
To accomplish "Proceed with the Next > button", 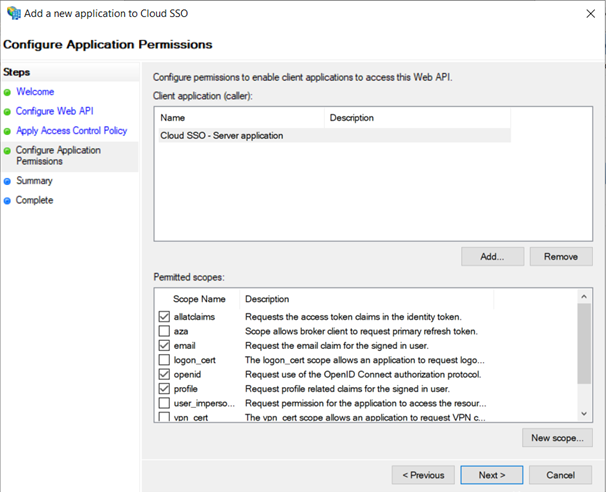I will [491, 474].
